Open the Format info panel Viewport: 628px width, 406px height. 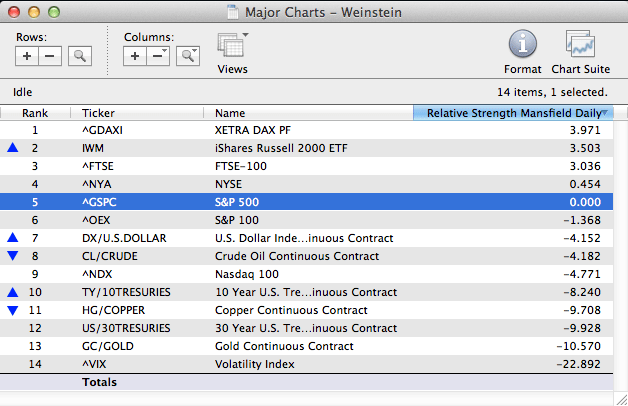(x=524, y=45)
